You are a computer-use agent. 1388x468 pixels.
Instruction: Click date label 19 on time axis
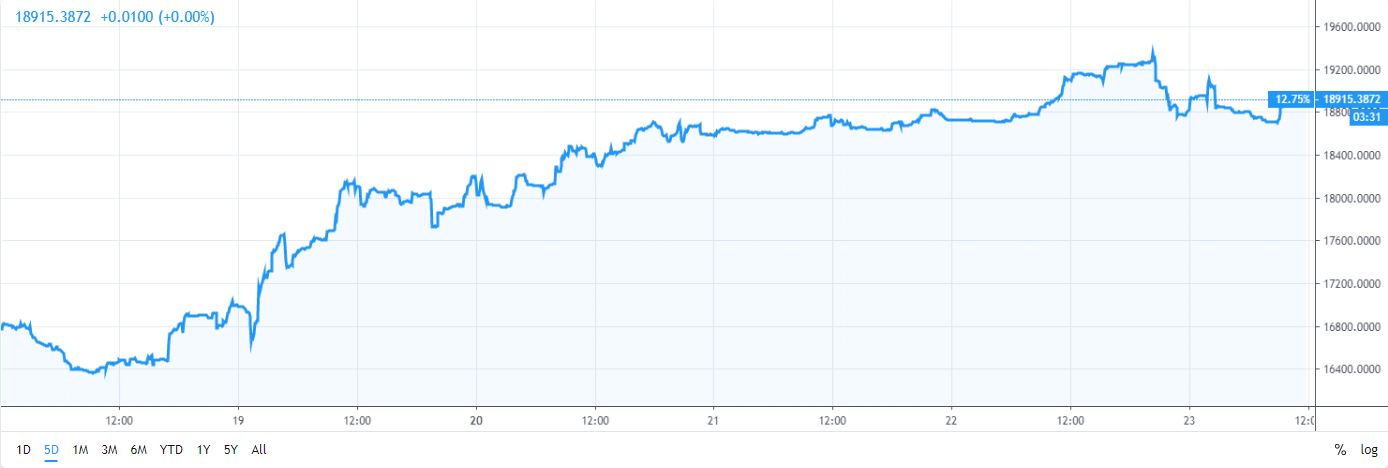coord(238,420)
